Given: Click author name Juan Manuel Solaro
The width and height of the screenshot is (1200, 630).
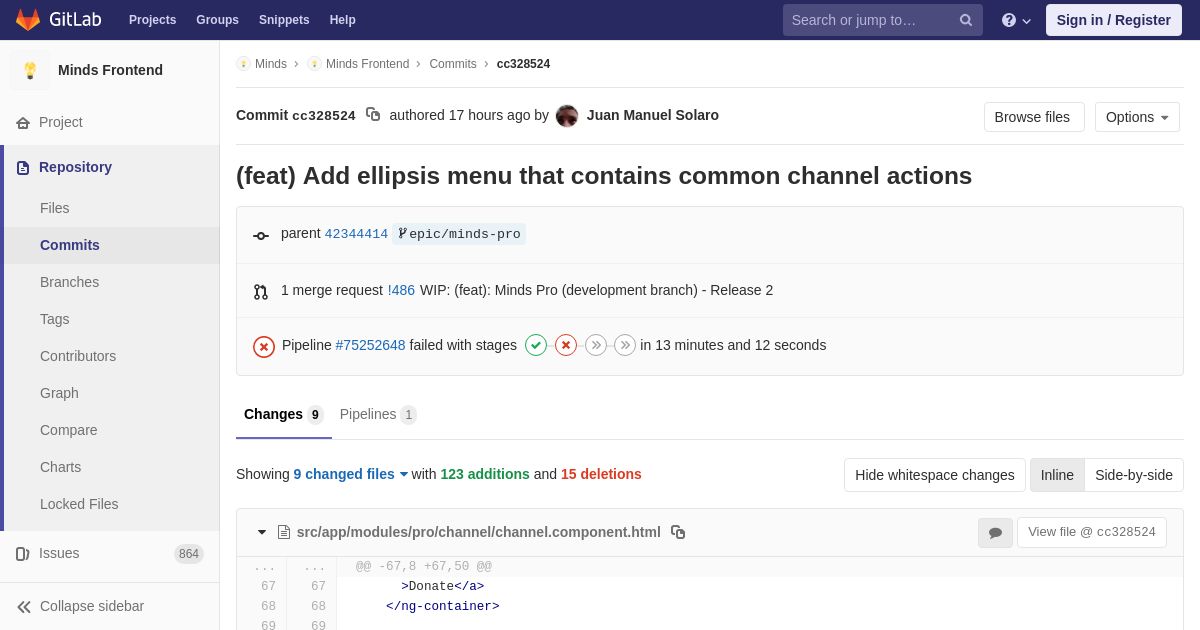Looking at the screenshot, I should [653, 115].
